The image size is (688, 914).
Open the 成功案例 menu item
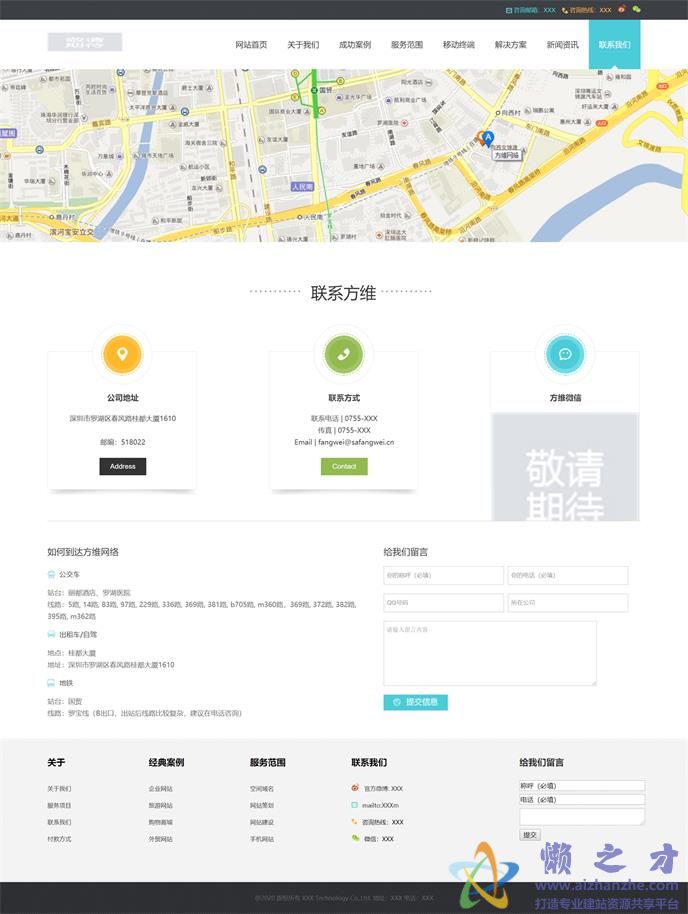pos(355,44)
